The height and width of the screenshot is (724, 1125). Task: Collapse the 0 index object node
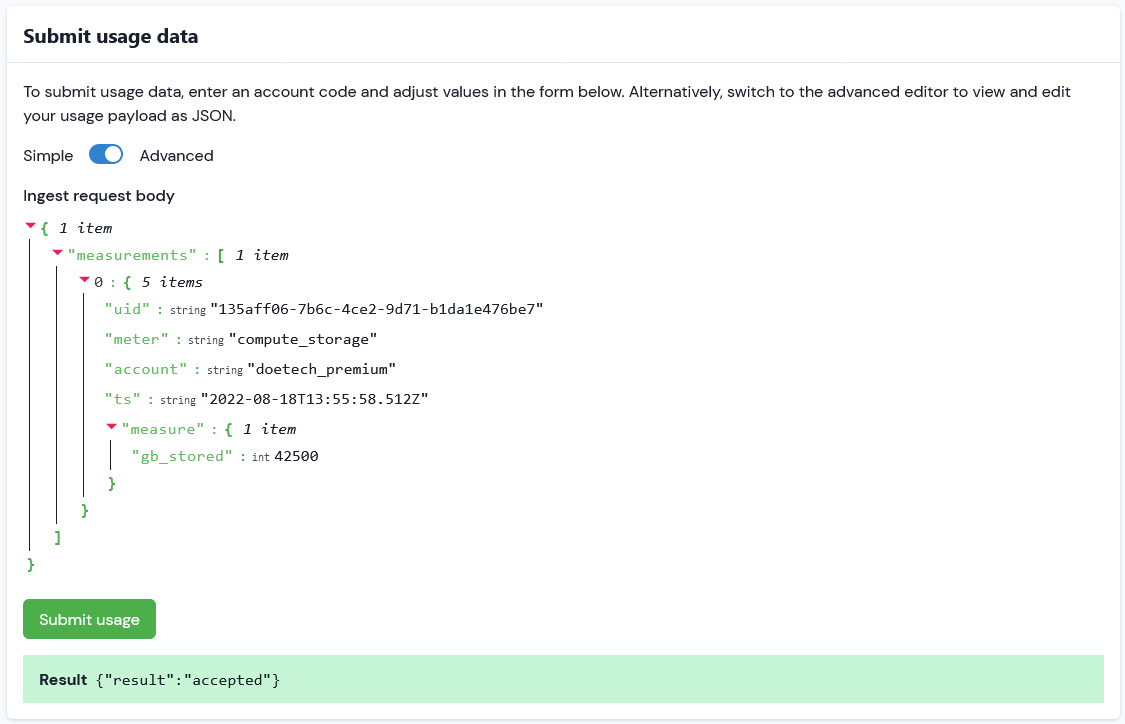point(85,280)
